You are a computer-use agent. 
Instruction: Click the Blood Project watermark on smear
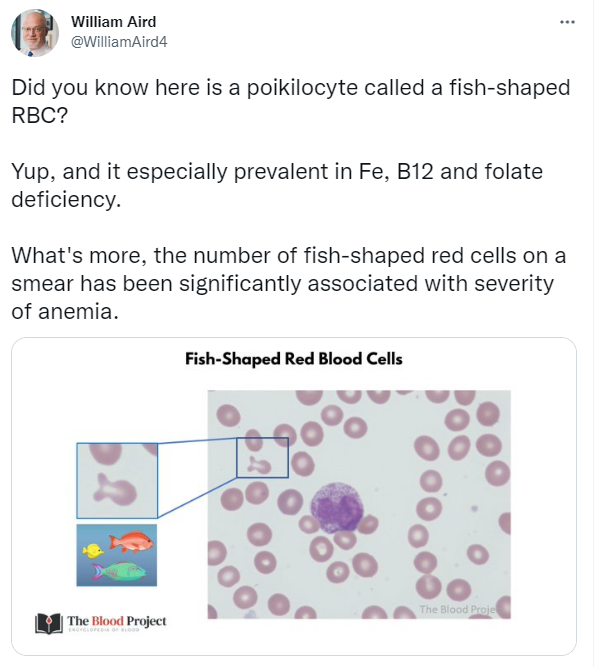tap(458, 609)
